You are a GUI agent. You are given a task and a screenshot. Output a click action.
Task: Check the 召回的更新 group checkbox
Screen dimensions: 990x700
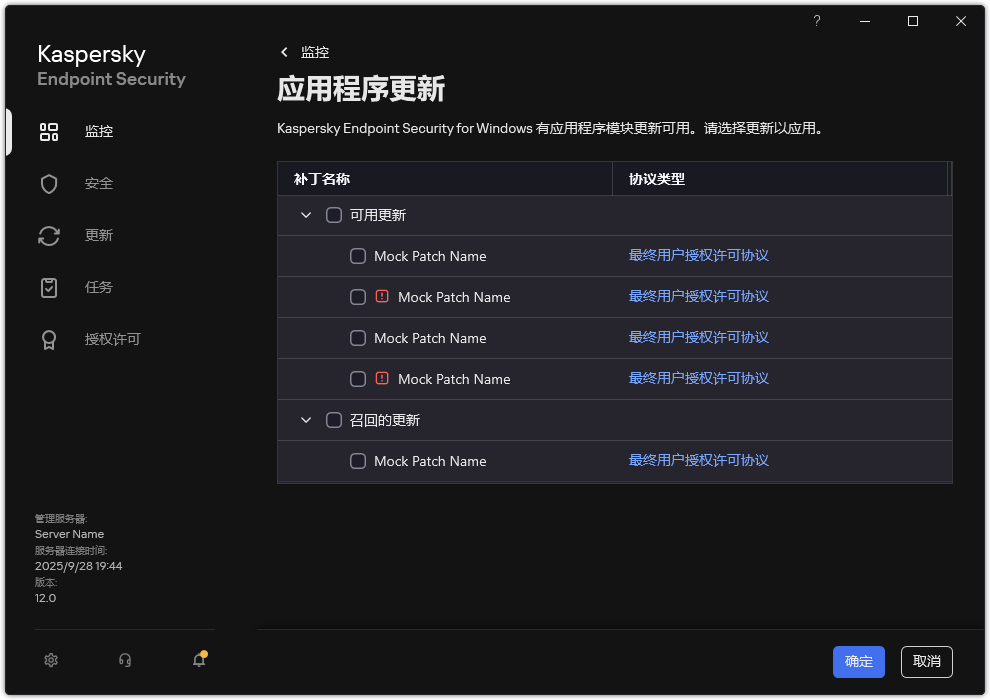[x=333, y=419]
